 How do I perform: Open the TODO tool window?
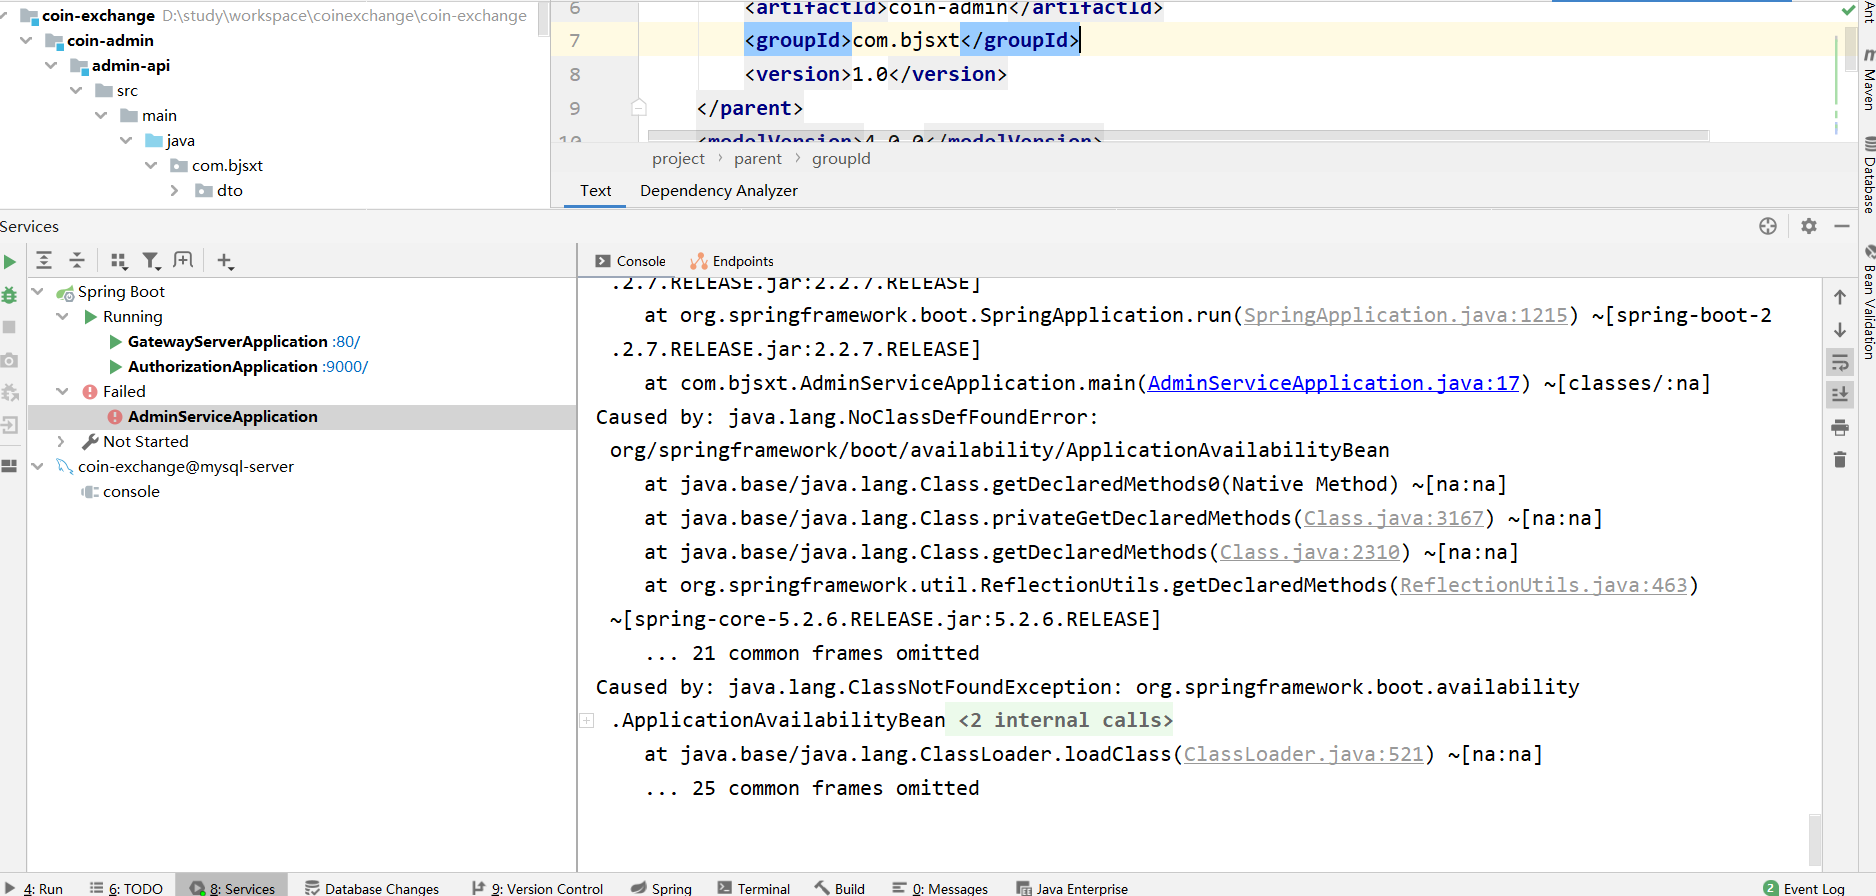tap(127, 888)
